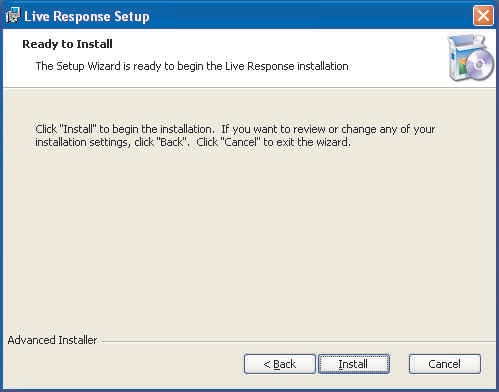Close the Live Response Setup window
Image resolution: width=499 pixels, height=392 pixels.
[x=483, y=16]
